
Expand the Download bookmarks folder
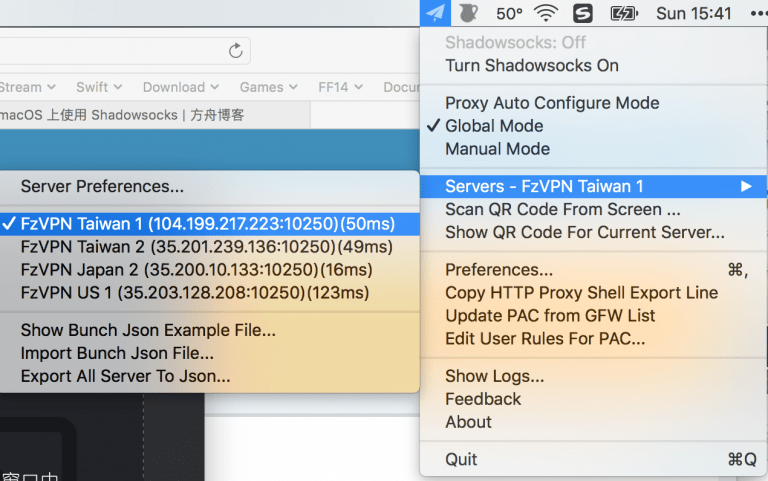click(181, 87)
